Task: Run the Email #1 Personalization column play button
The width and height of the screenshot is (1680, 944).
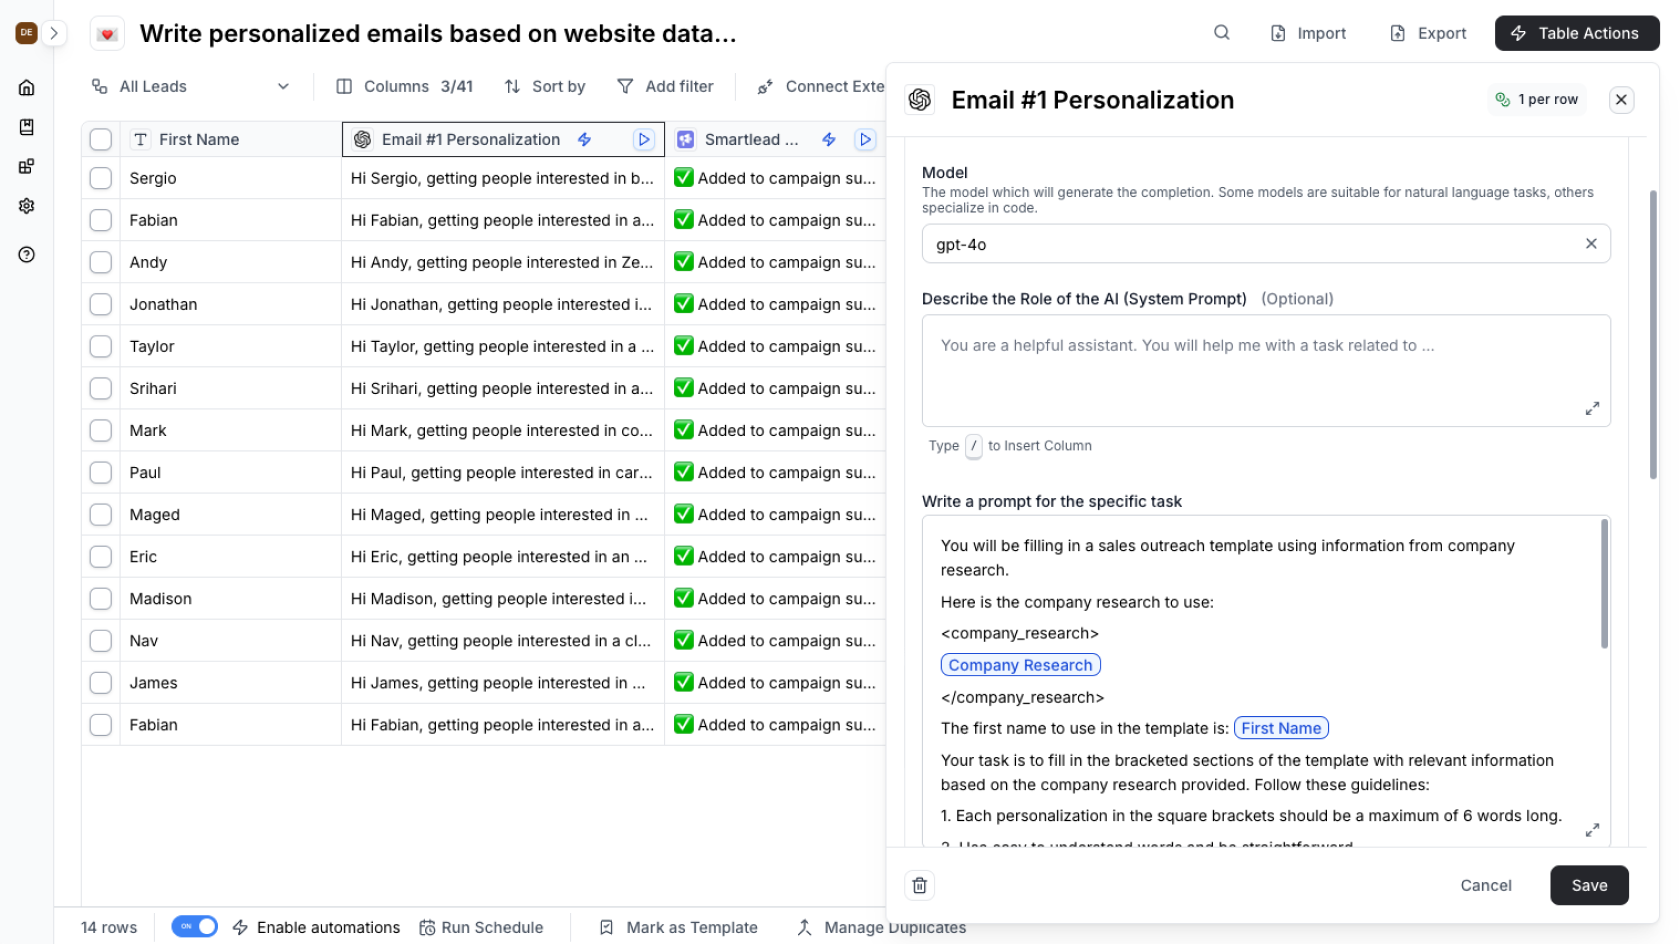Action: click(644, 140)
